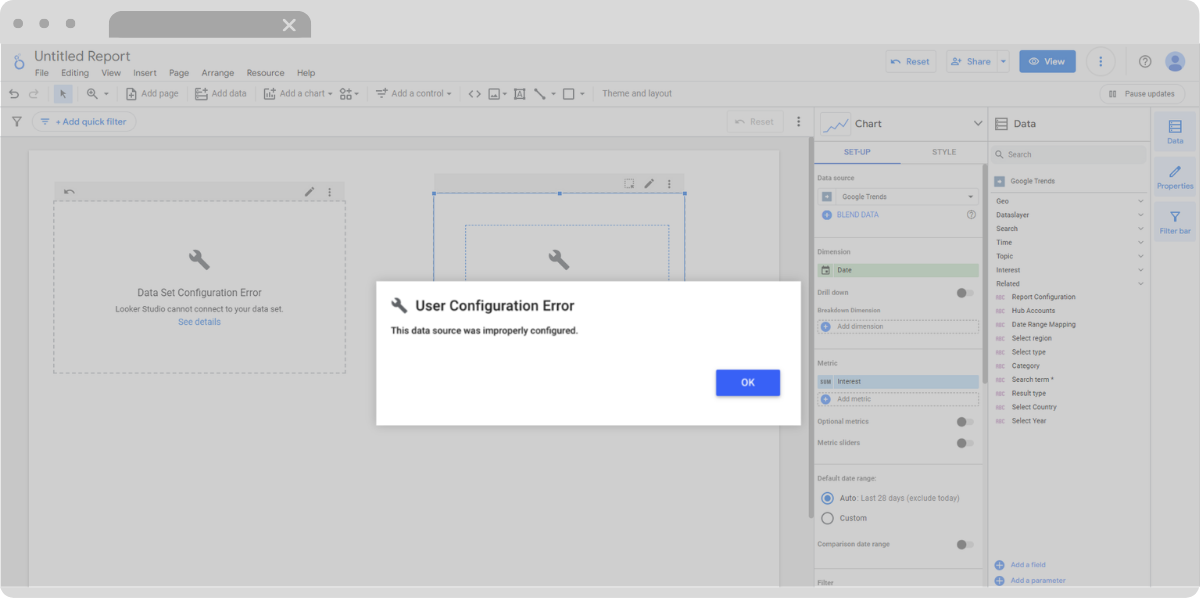Click the filter funnel icon
This screenshot has height=600, width=1200.
click(16, 122)
